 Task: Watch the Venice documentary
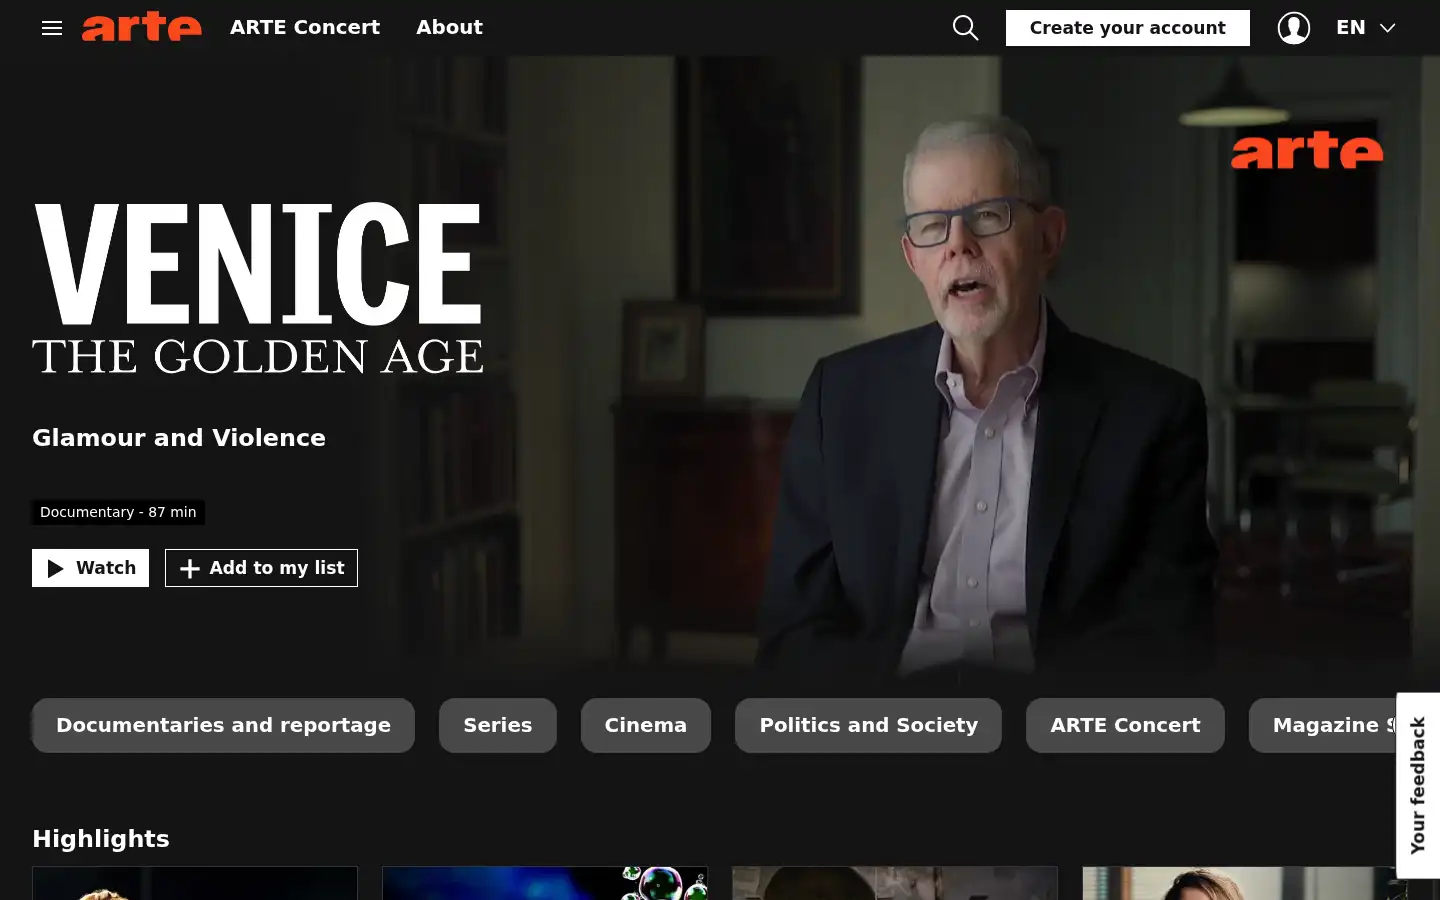[x=90, y=568]
